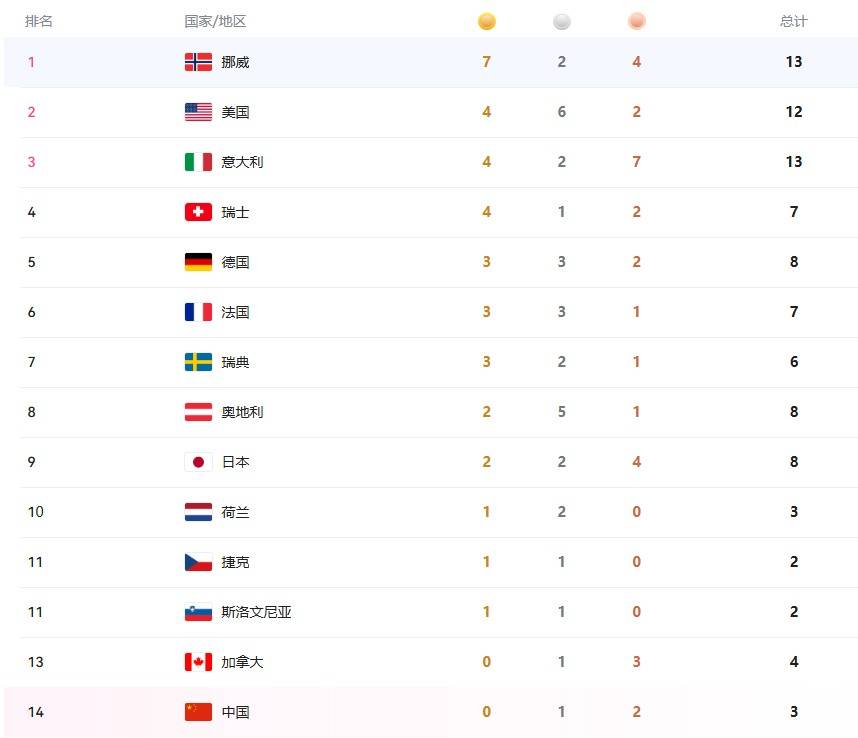Click the 荷兰 country name
858x738 pixels.
(235, 512)
